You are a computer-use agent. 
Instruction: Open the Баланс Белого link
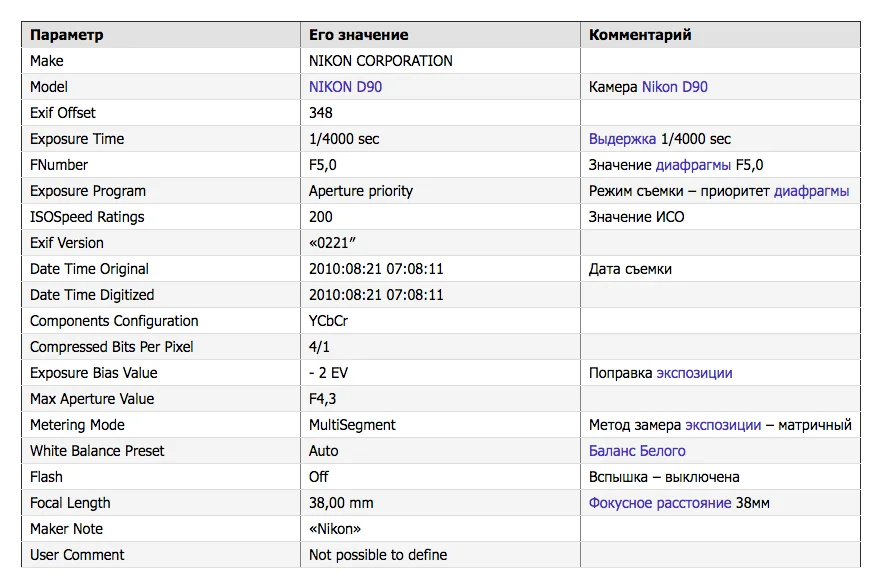[637, 451]
